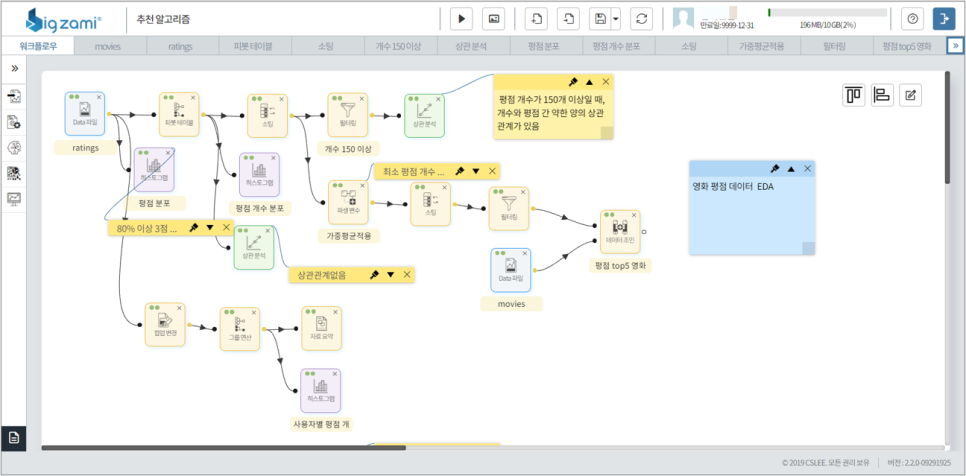Open the 피봇 테이블 tab
This screenshot has width=966, height=476.
[x=253, y=46]
